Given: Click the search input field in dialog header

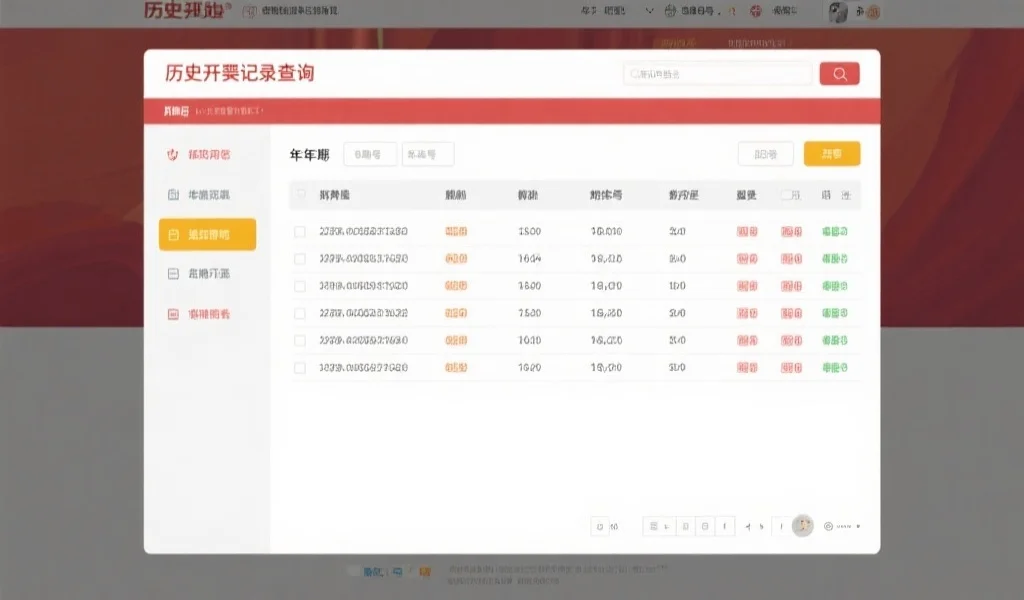Looking at the screenshot, I should [717, 74].
